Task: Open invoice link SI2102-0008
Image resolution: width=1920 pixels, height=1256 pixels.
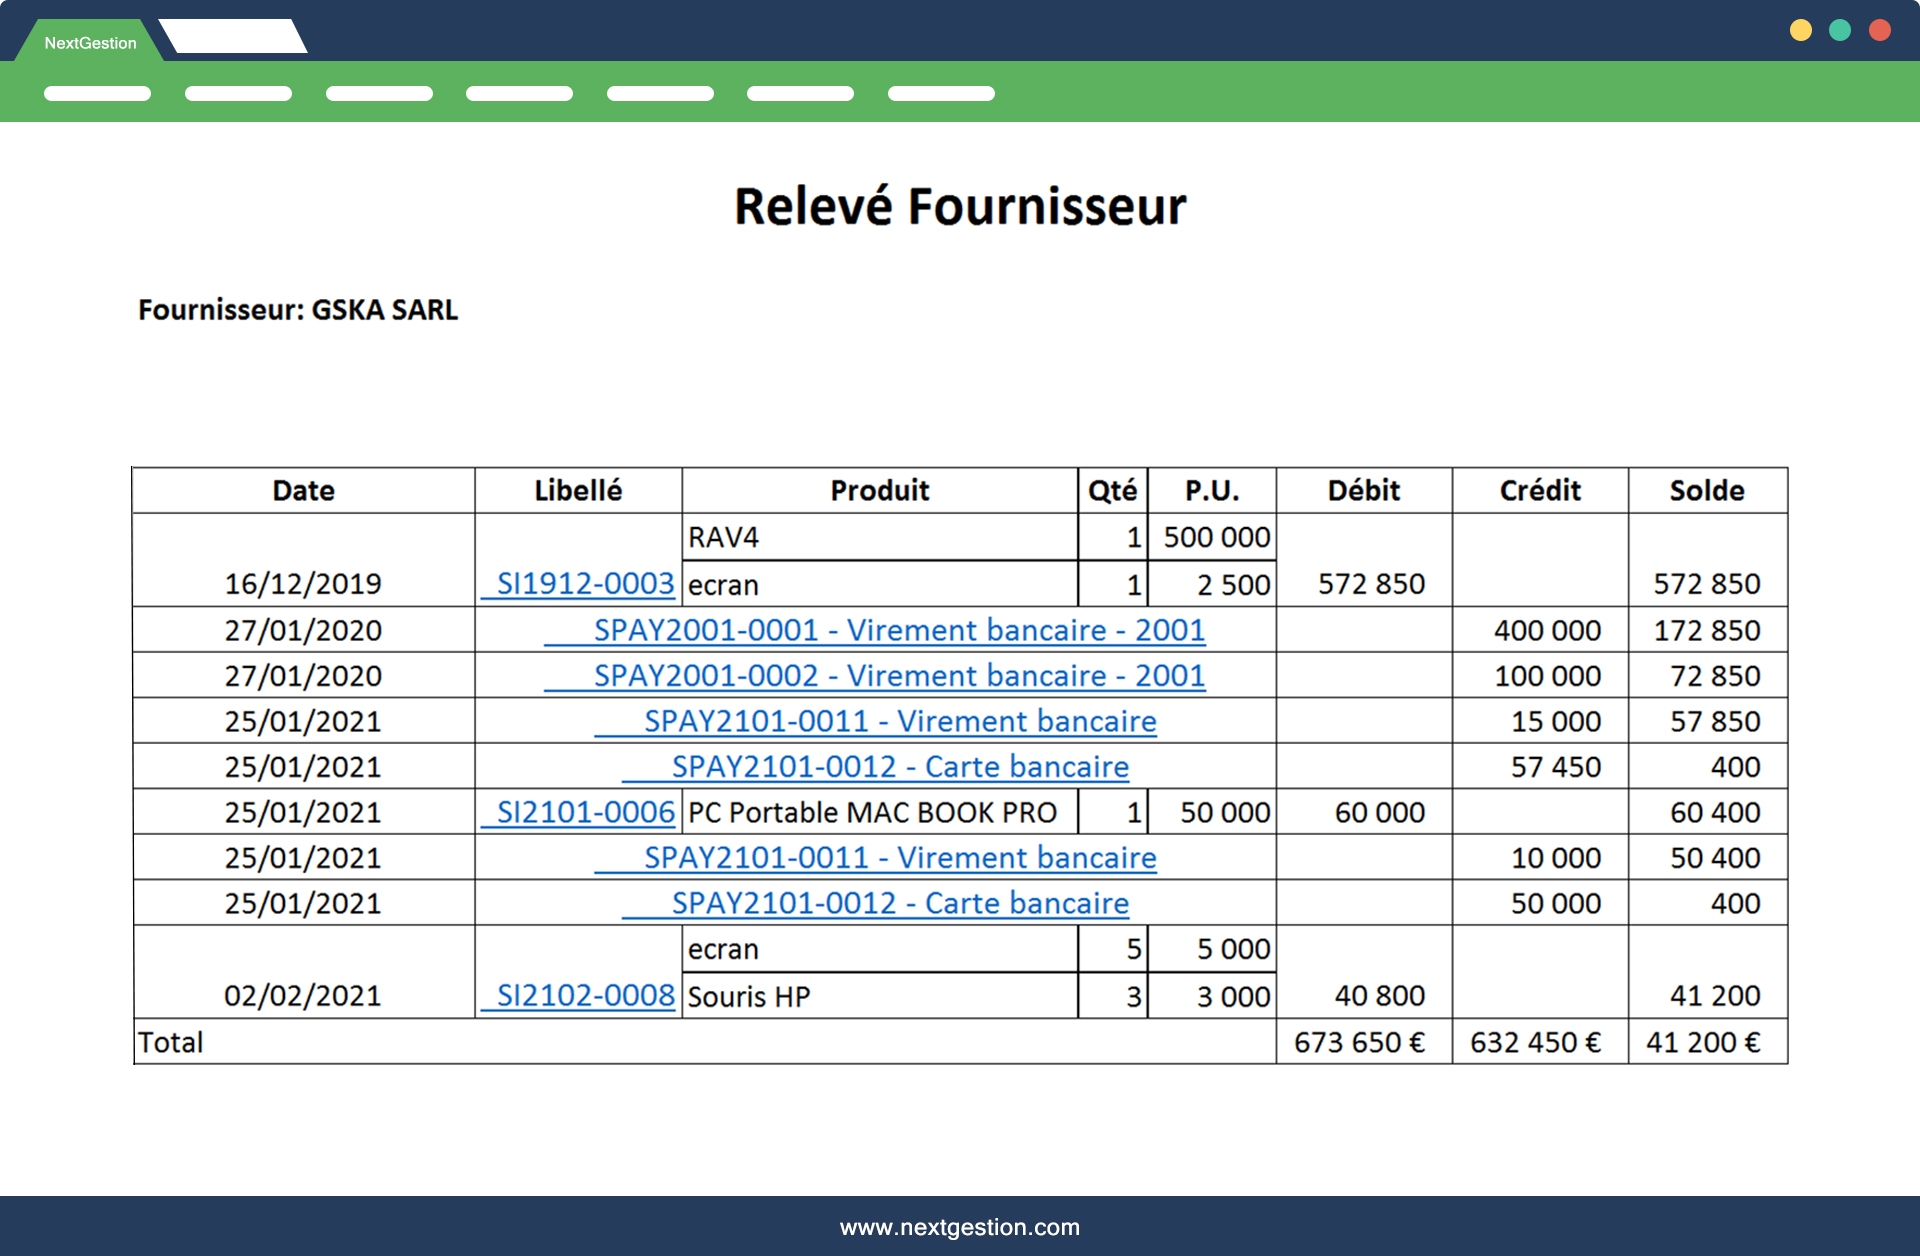Action: pyautogui.click(x=585, y=996)
